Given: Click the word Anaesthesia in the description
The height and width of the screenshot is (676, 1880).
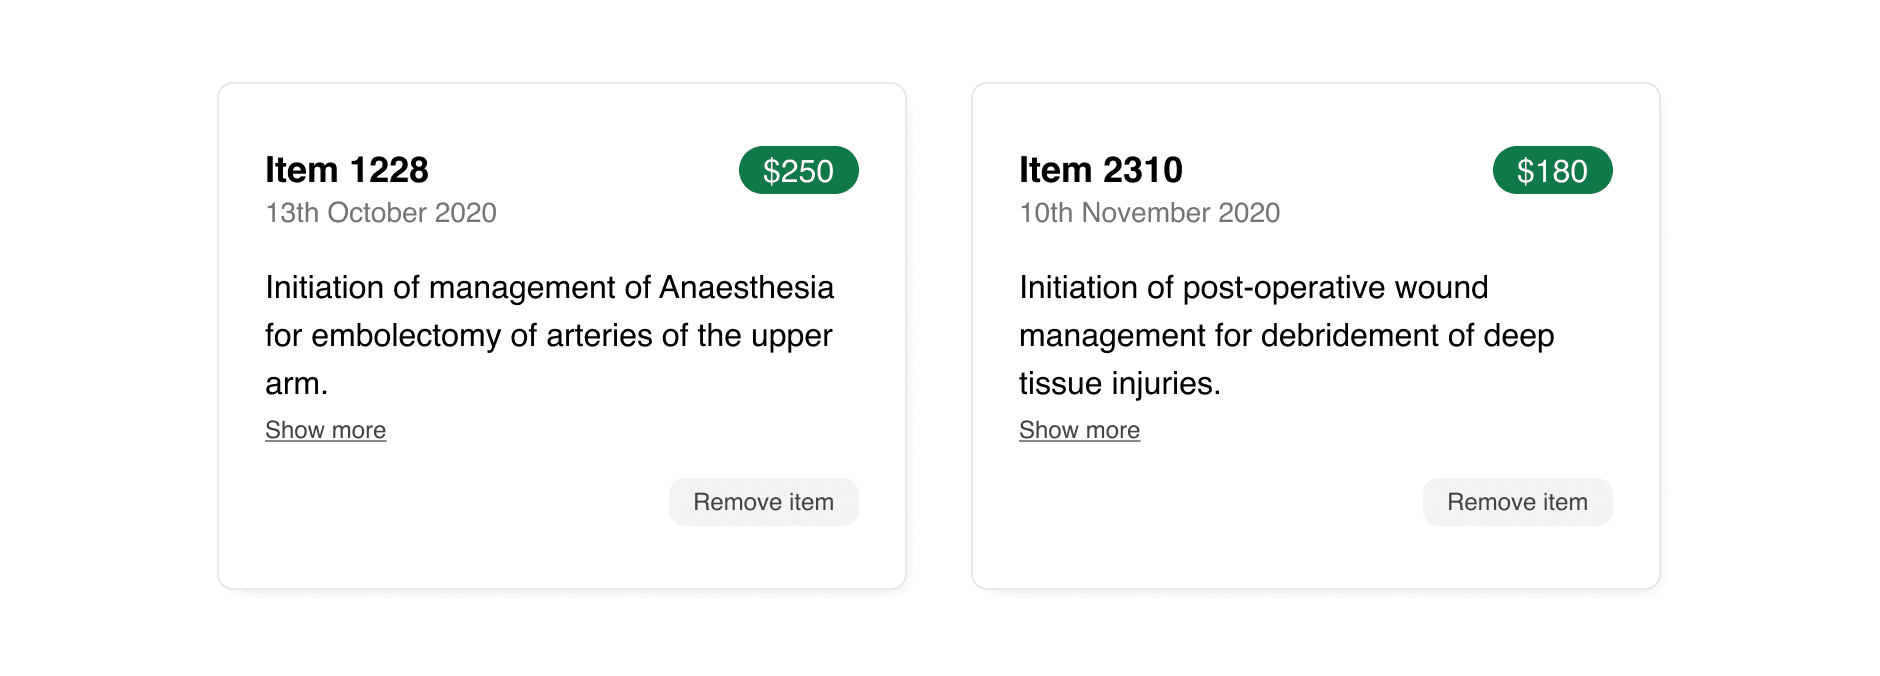Looking at the screenshot, I should click(746, 288).
